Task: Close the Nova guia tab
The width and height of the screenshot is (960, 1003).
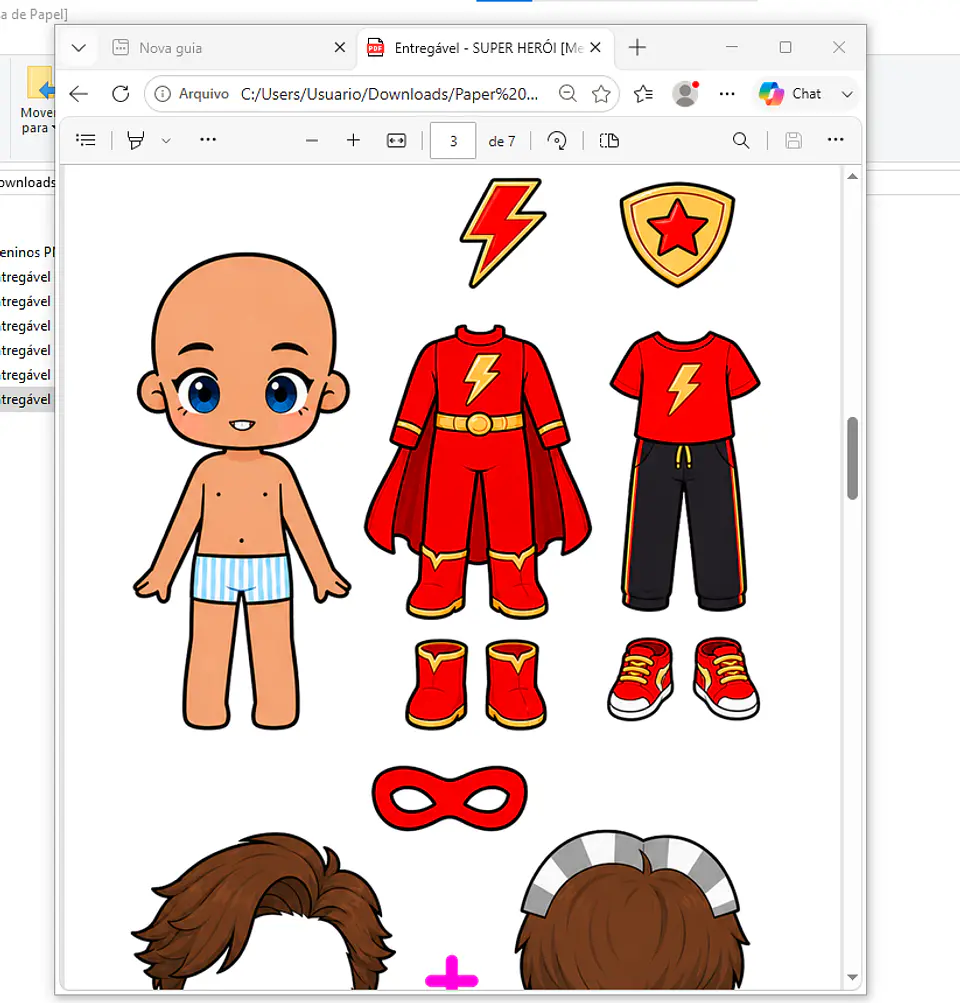Action: 340,47
